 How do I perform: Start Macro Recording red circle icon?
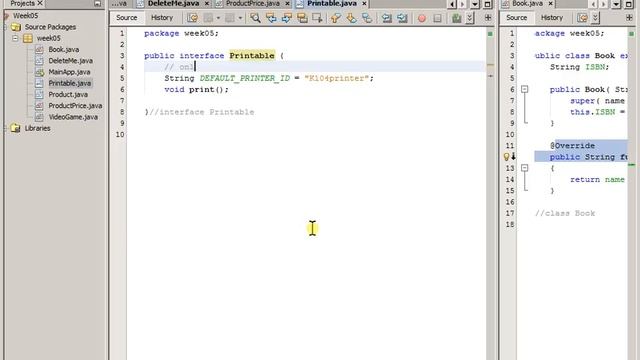pyautogui.click(x=422, y=18)
